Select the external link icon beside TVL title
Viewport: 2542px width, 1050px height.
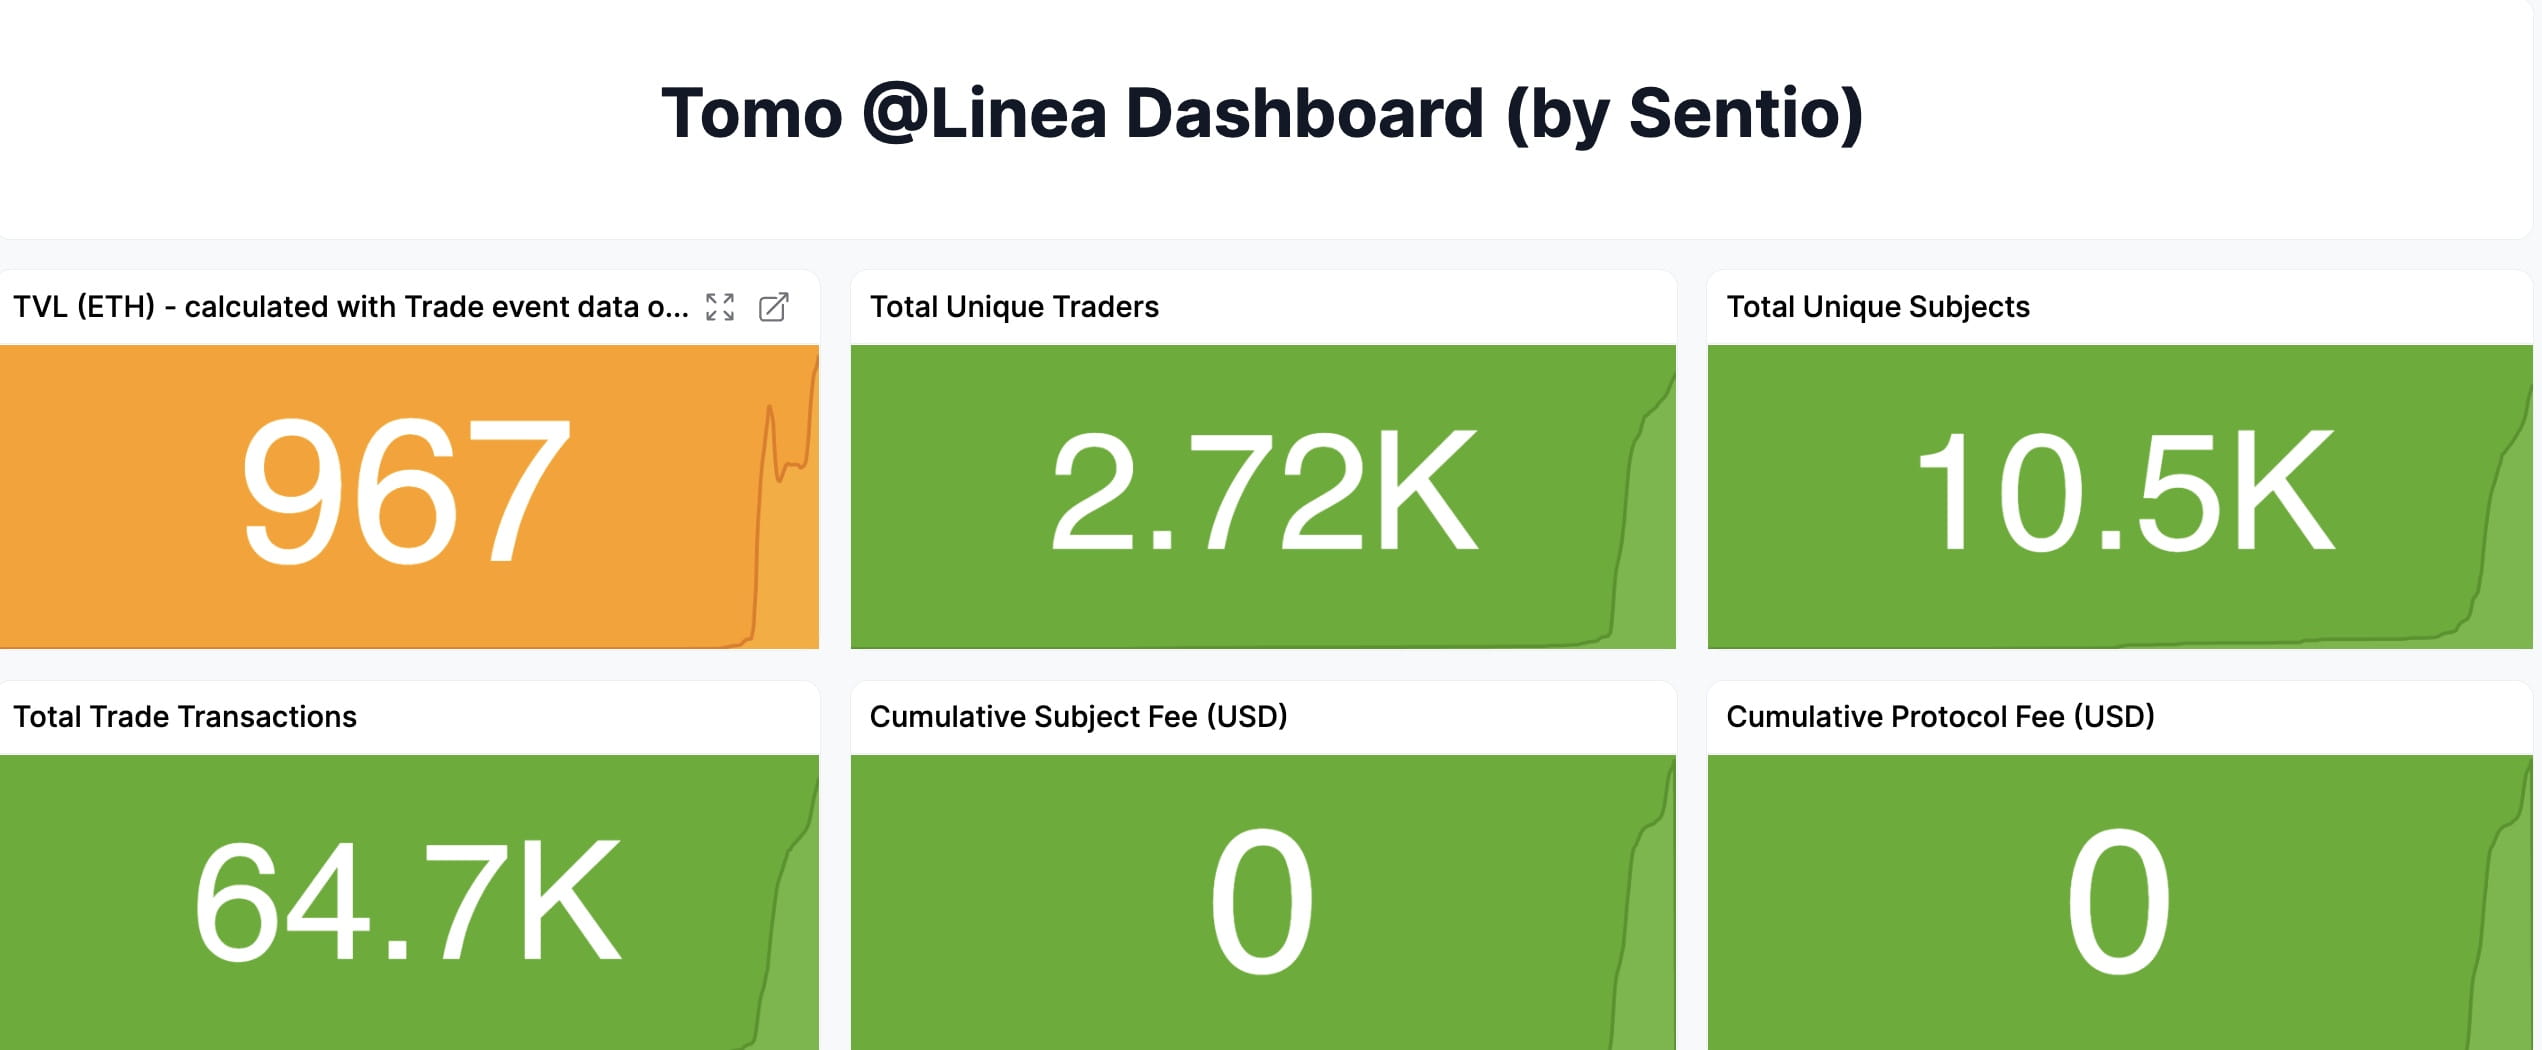772,307
